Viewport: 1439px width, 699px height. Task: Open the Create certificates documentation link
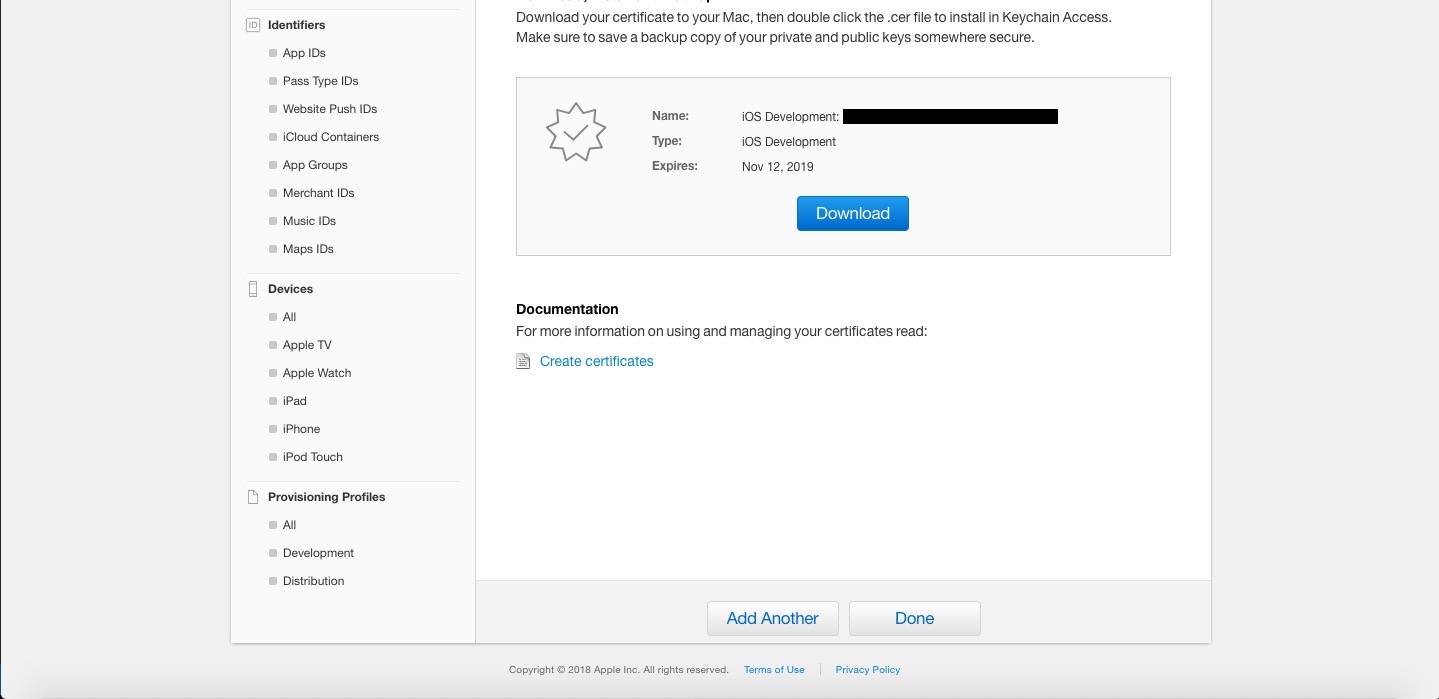click(x=596, y=361)
